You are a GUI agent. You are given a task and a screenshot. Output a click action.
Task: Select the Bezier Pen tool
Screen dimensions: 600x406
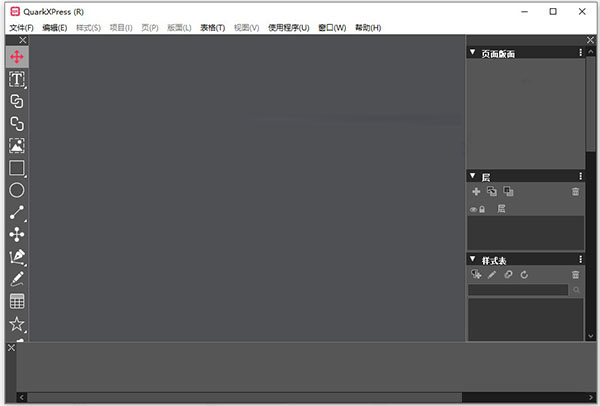(x=17, y=257)
